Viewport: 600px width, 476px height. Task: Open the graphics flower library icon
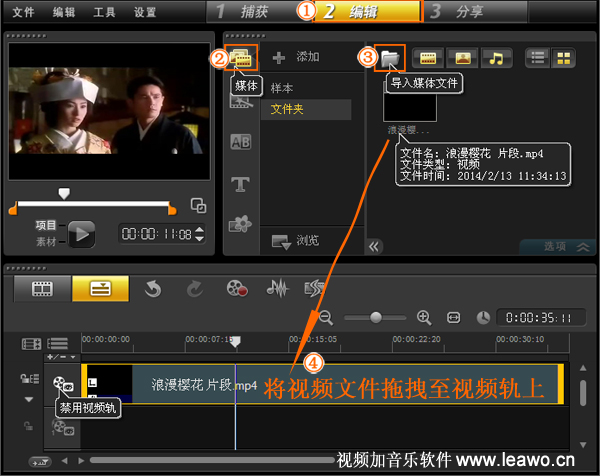pyautogui.click(x=240, y=224)
